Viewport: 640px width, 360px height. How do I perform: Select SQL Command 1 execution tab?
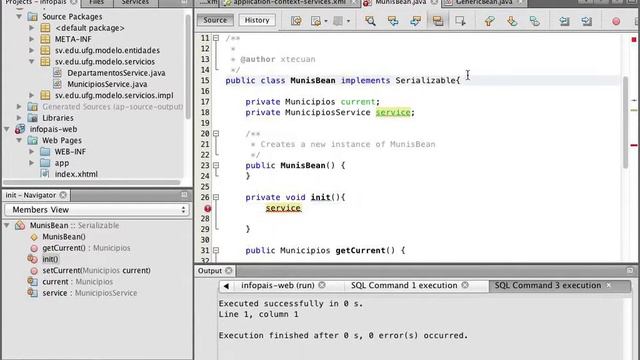pyautogui.click(x=404, y=285)
